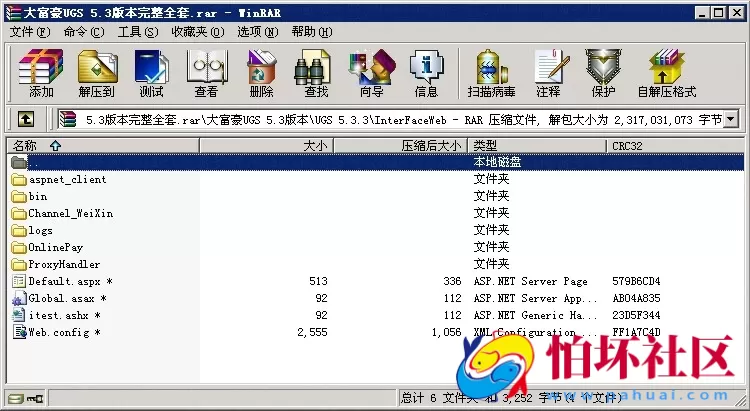The height and width of the screenshot is (411, 750).
Task: Click the WinRAR title bar icon
Action: [12, 12]
